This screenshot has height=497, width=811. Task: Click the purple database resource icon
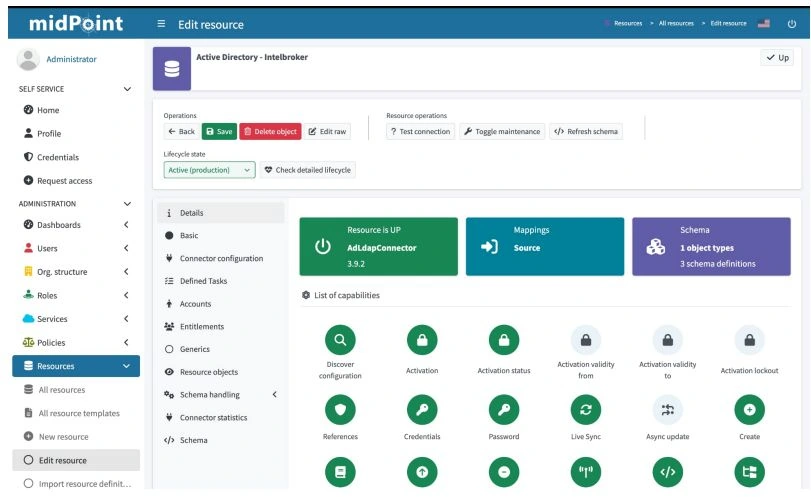(172, 68)
